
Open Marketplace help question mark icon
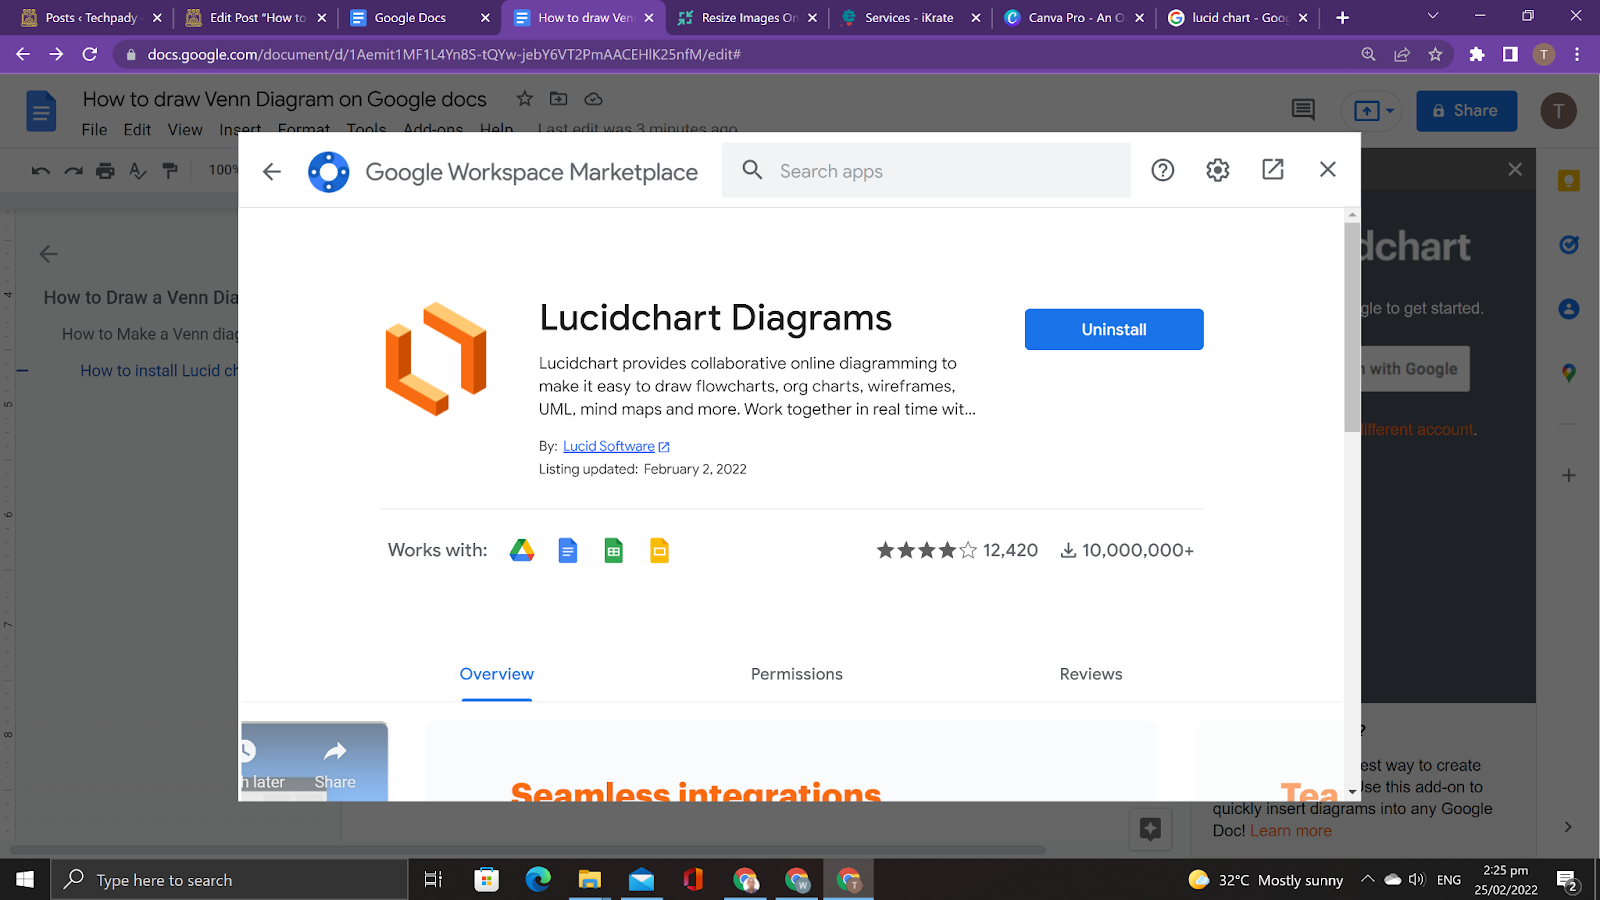click(x=1162, y=170)
